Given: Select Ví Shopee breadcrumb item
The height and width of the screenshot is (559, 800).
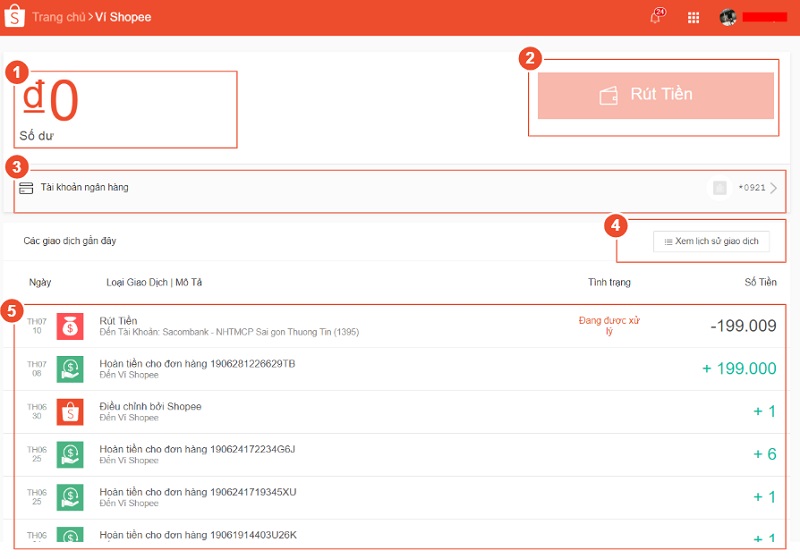Looking at the screenshot, I should click(x=123, y=17).
